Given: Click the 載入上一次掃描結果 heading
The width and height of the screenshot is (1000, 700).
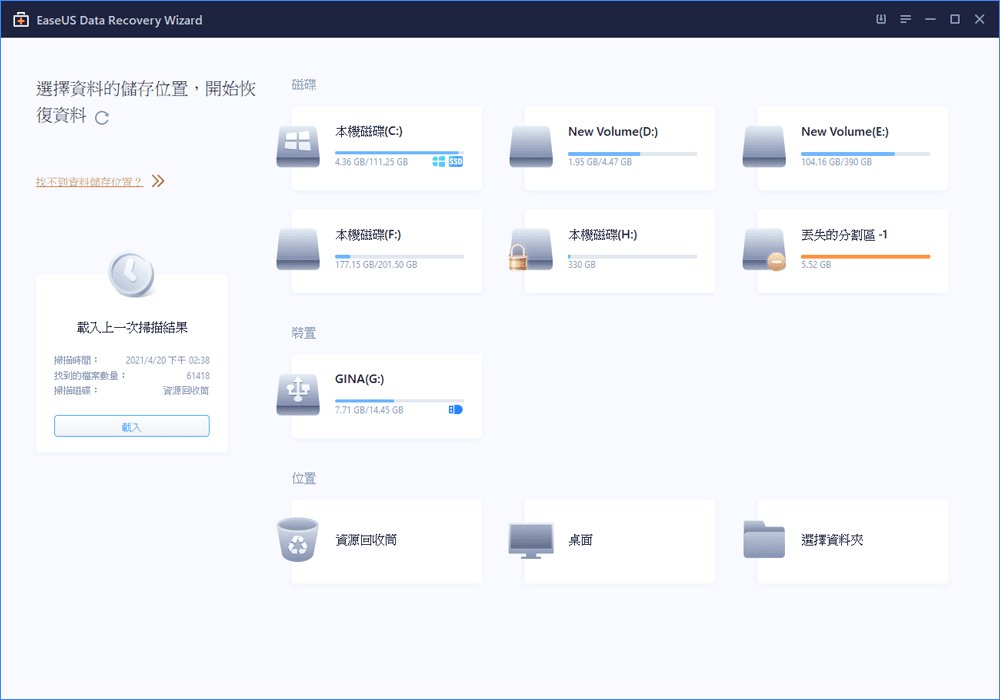Looking at the screenshot, I should pos(132,328).
